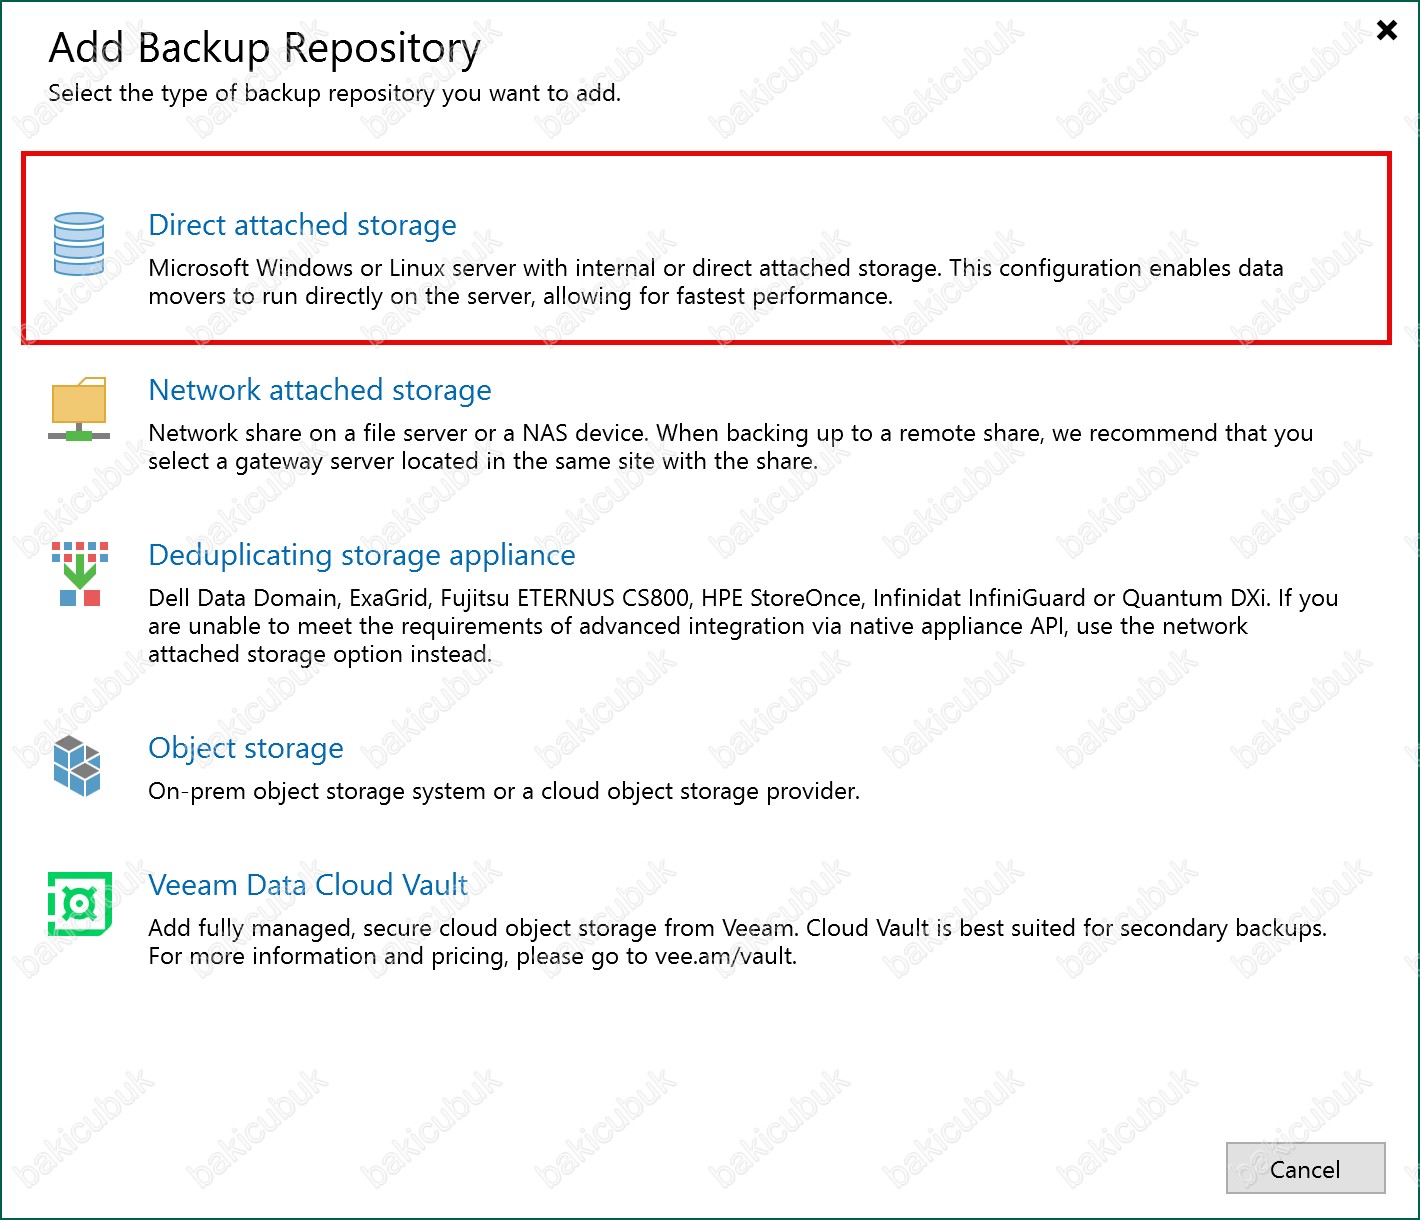Select the Deduplicating storage appliance link
Viewport: 1420px width, 1220px height.
(362, 555)
